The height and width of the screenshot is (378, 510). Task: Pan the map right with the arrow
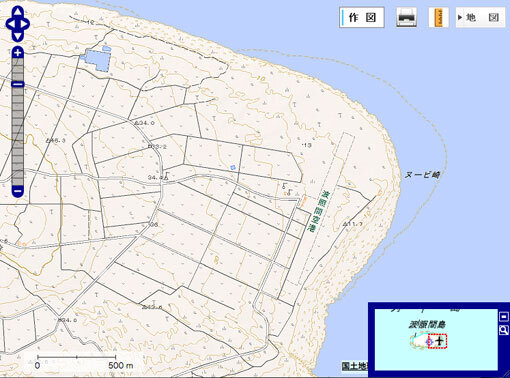tap(25, 24)
